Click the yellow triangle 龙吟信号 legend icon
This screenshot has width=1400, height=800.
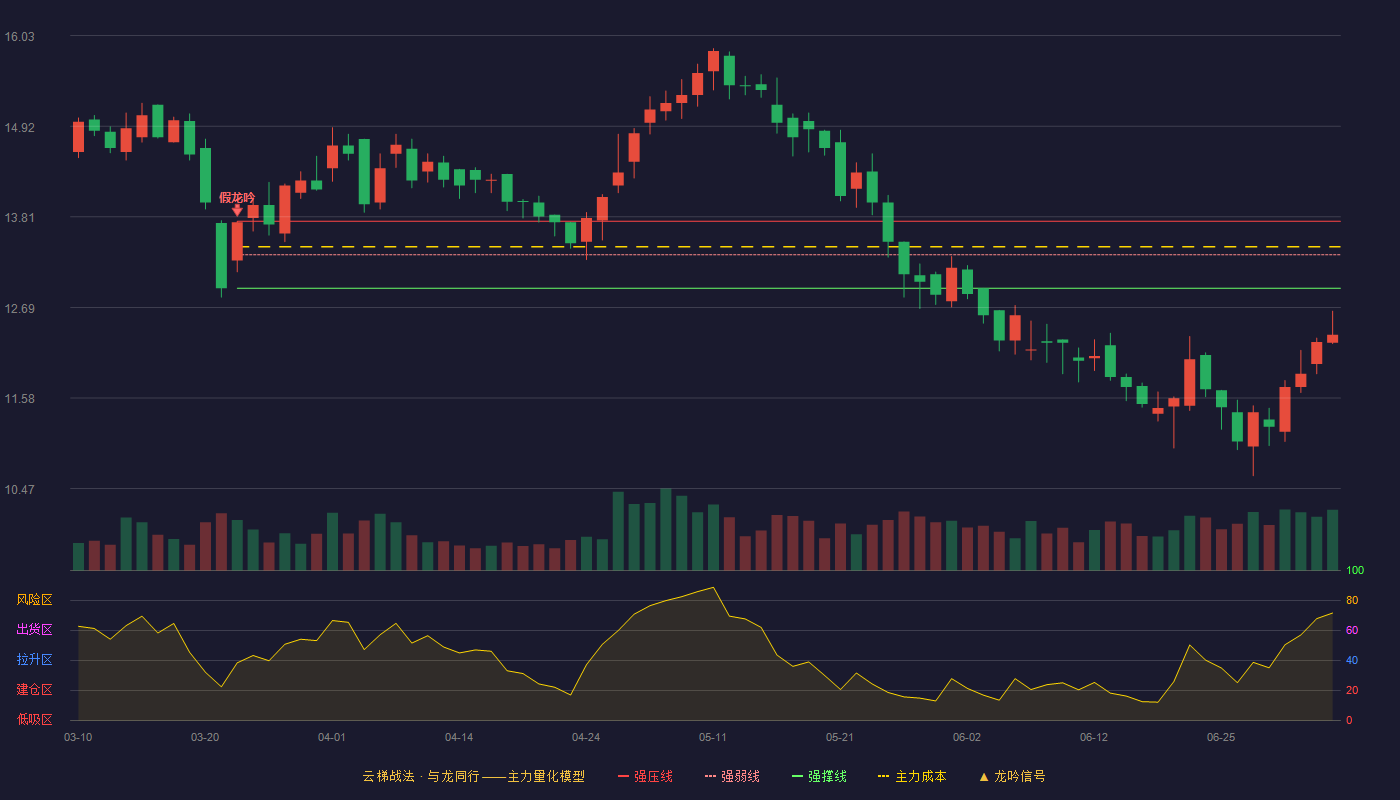coord(983,777)
